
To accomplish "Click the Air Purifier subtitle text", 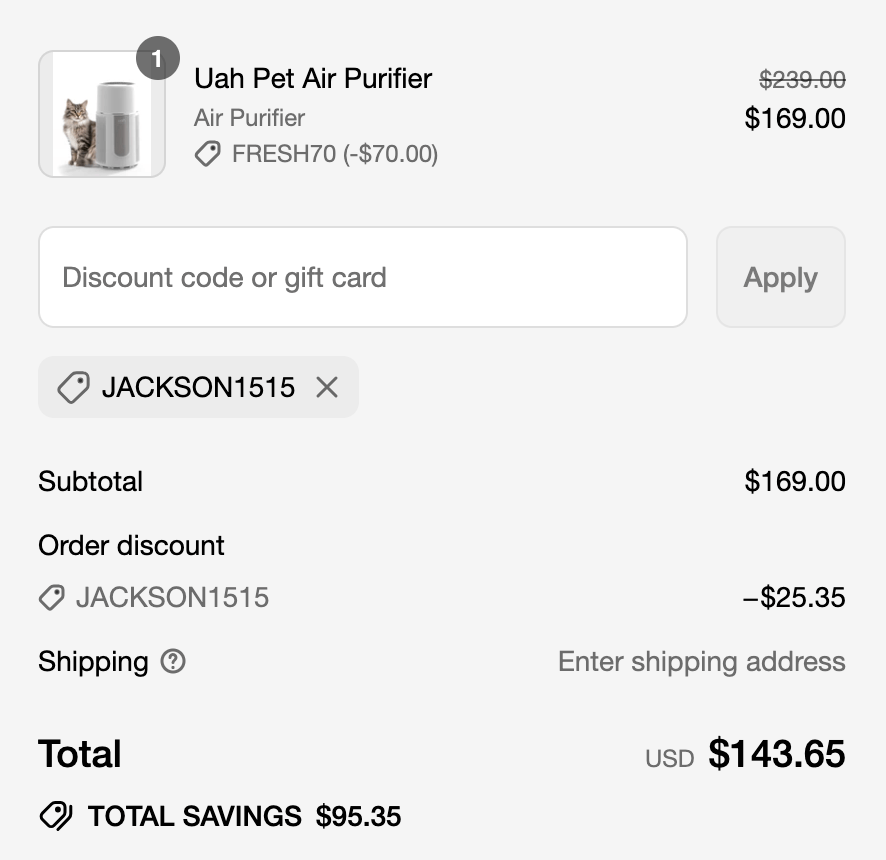I will point(249,118).
